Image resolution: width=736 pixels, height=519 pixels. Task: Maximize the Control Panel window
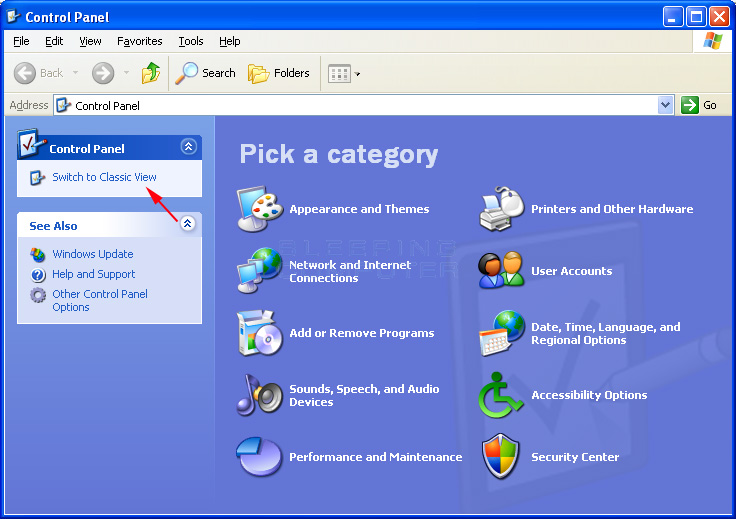(696, 17)
